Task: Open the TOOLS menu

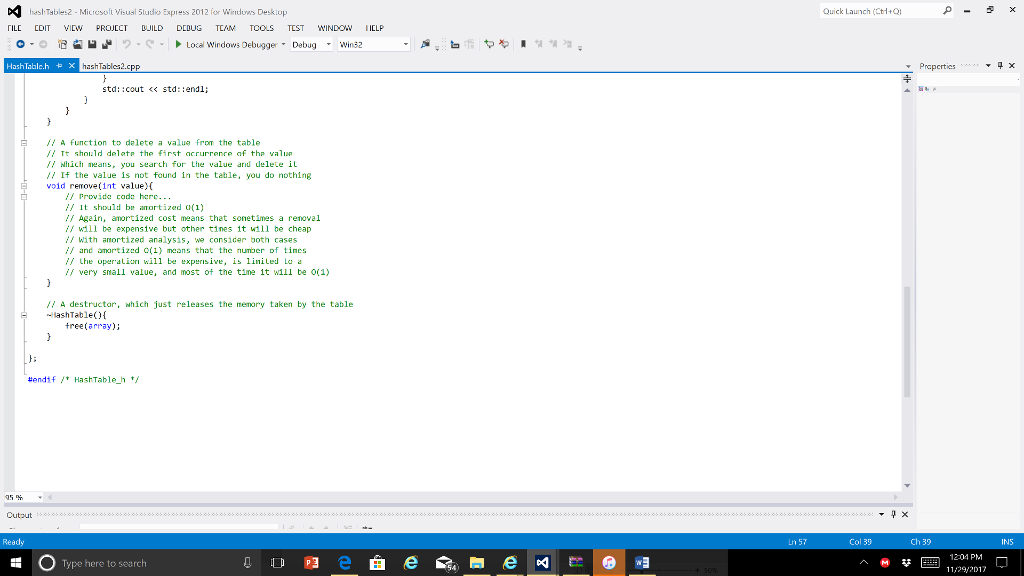Action: point(261,28)
